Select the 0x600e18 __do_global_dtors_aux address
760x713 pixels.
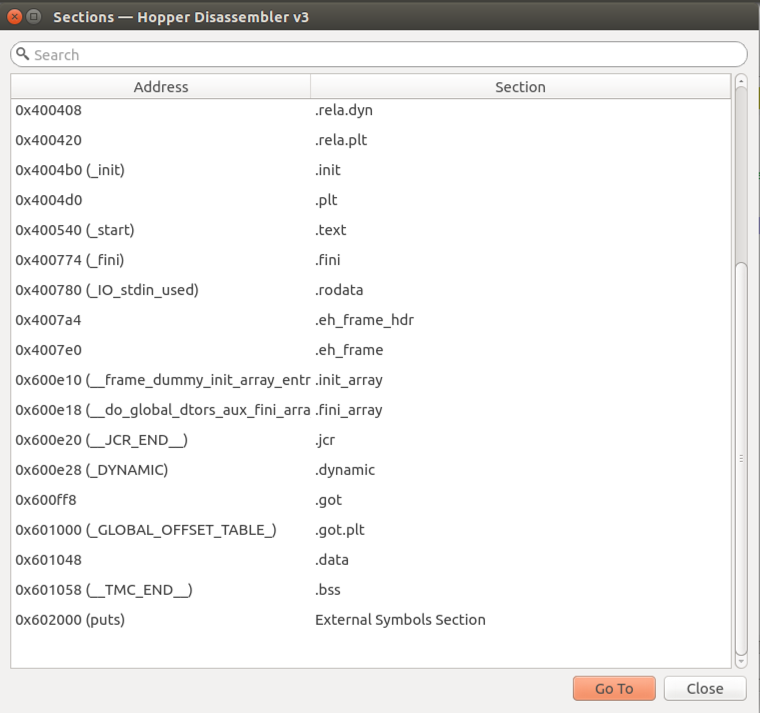pos(162,410)
